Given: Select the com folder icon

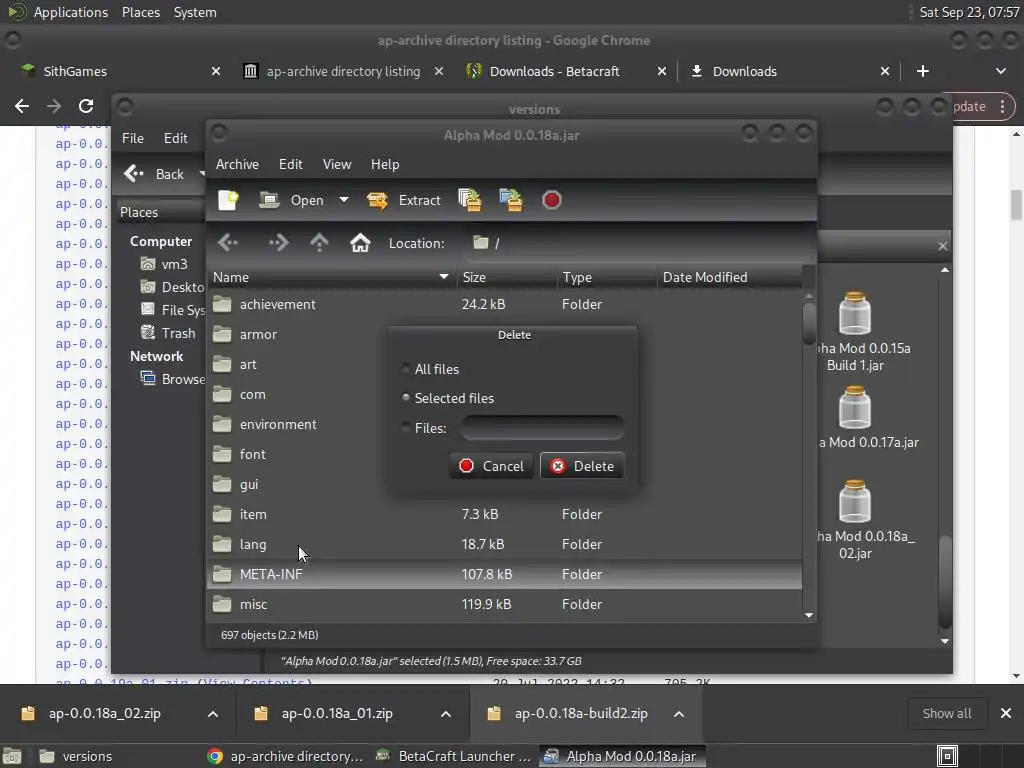Looking at the screenshot, I should [223, 394].
